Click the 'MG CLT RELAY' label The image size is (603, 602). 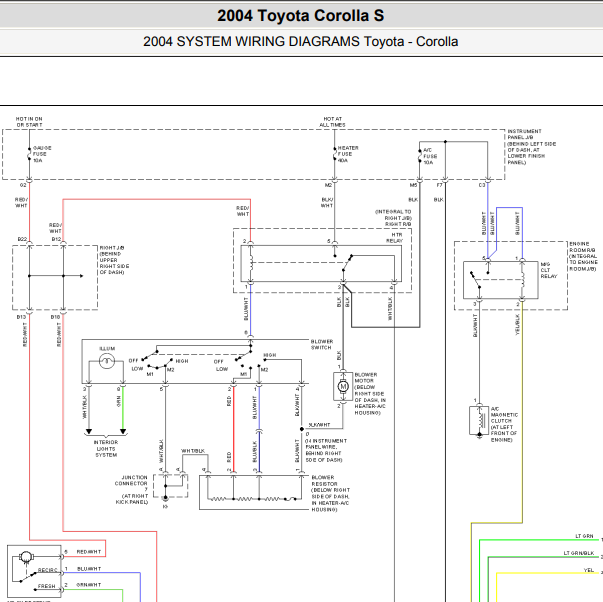click(548, 270)
